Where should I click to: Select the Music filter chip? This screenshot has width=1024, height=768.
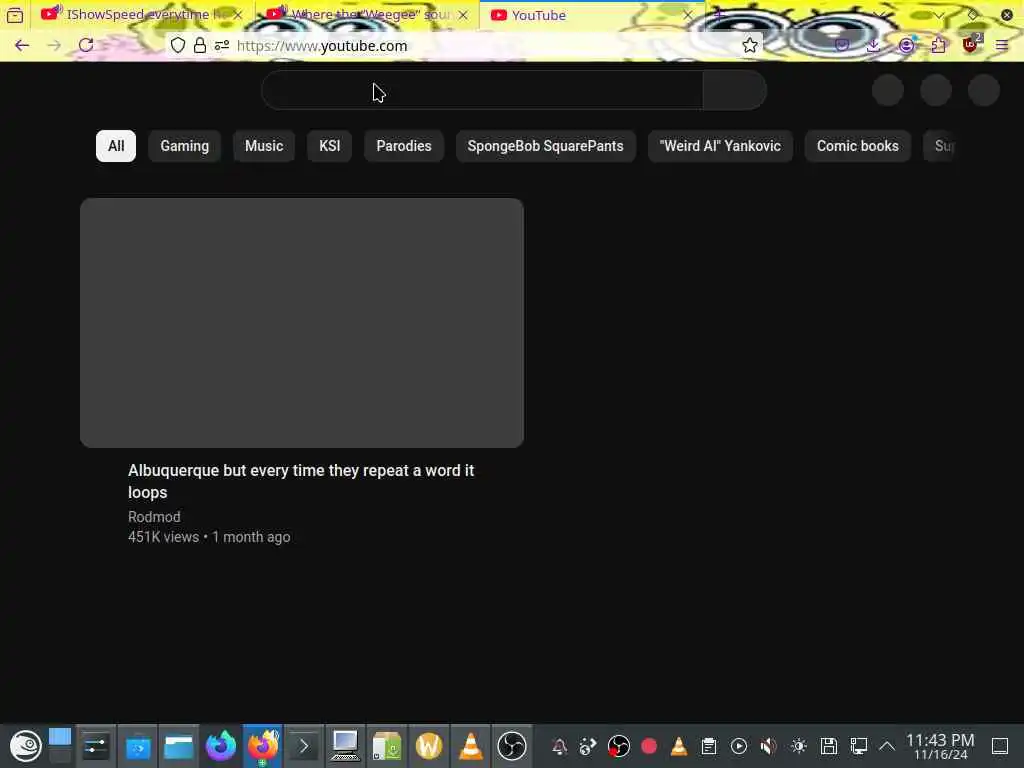point(264,146)
